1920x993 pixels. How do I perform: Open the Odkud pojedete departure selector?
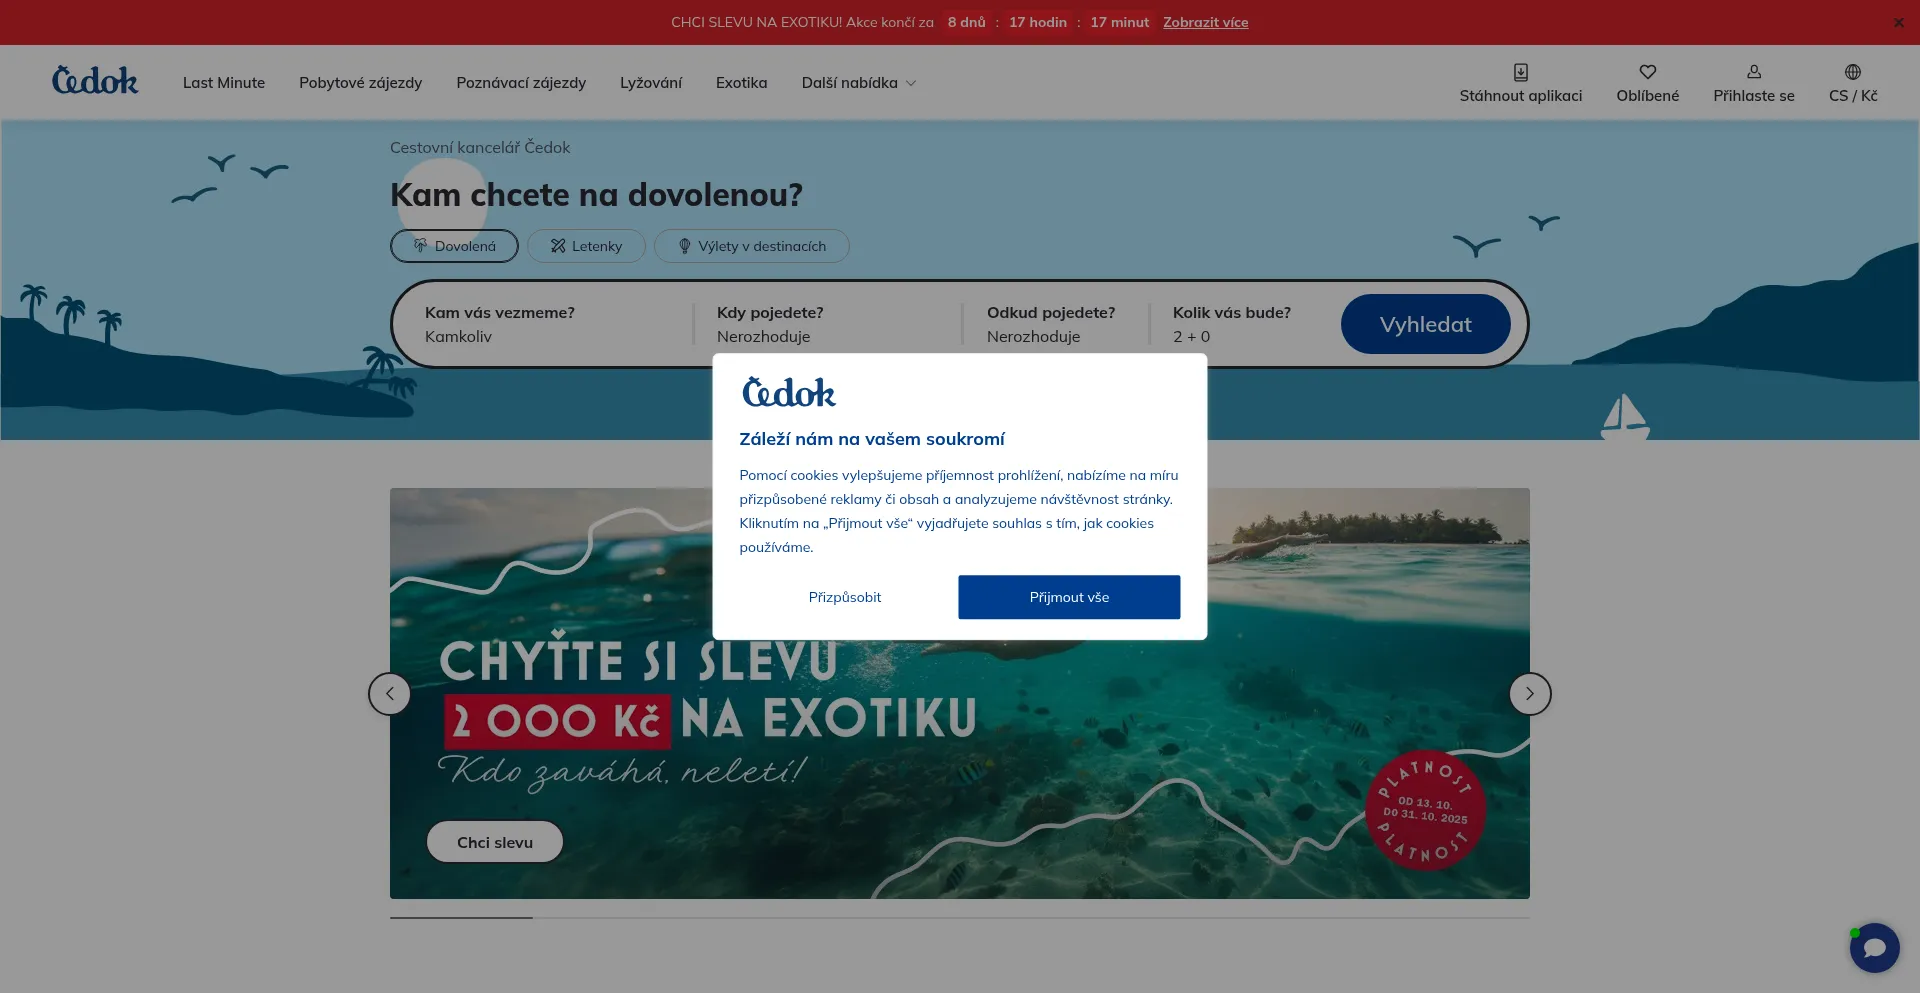(x=1052, y=325)
